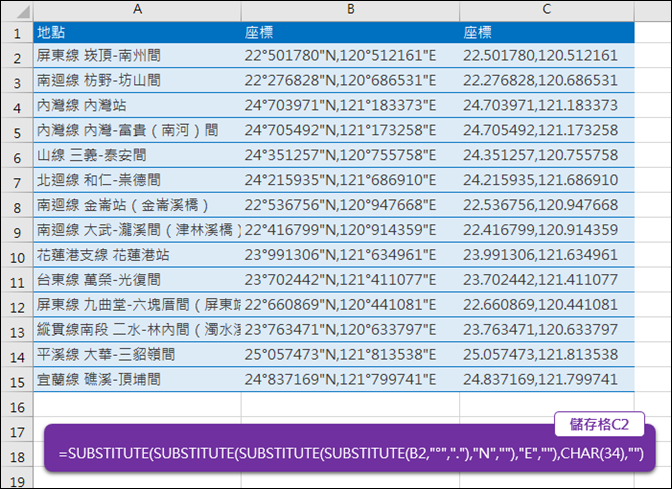Viewport: 672px width, 489px height.
Task: Click cell 25.057473,121.813538
Action: 547,354
